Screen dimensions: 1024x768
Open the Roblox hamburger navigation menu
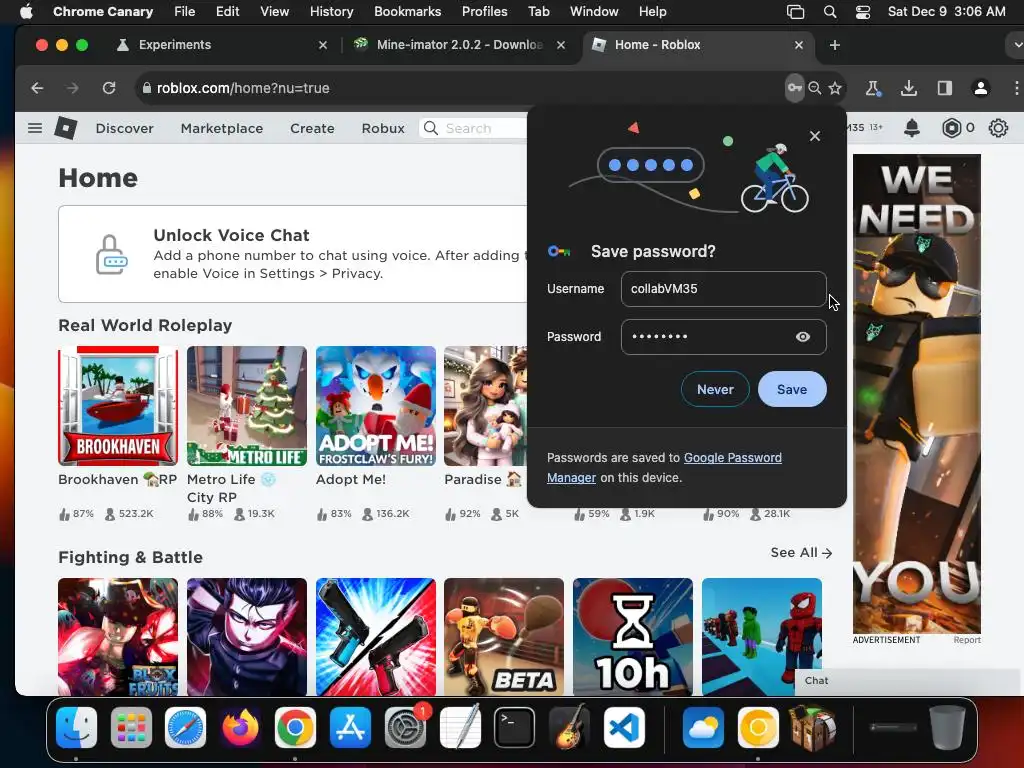click(x=35, y=128)
